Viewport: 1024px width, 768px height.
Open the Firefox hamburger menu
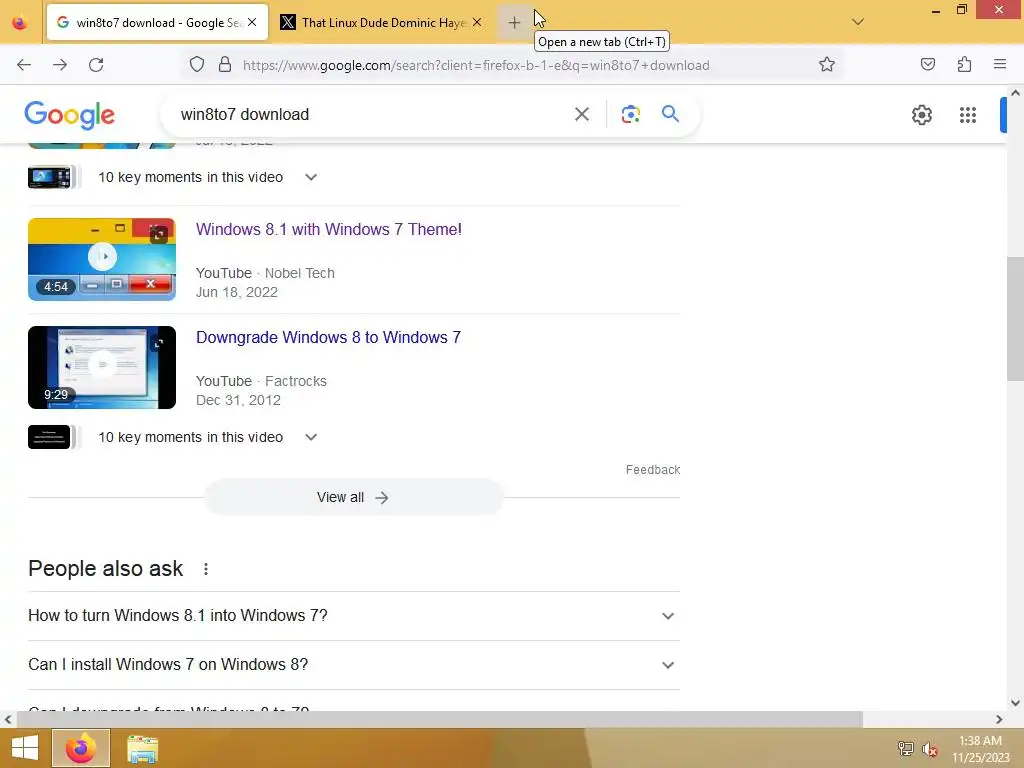point(1000,65)
